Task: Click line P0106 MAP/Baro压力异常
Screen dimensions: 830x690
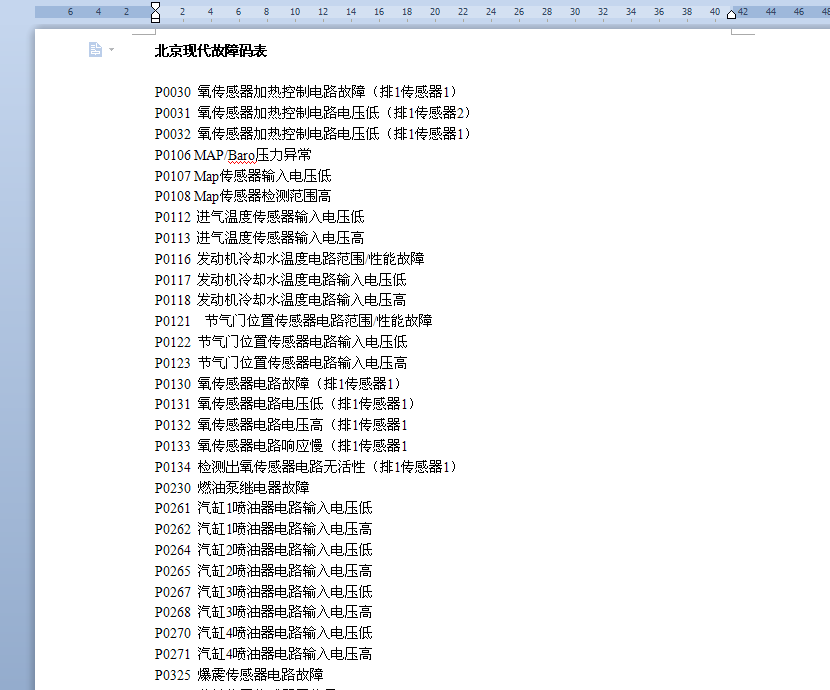Action: pyautogui.click(x=233, y=155)
